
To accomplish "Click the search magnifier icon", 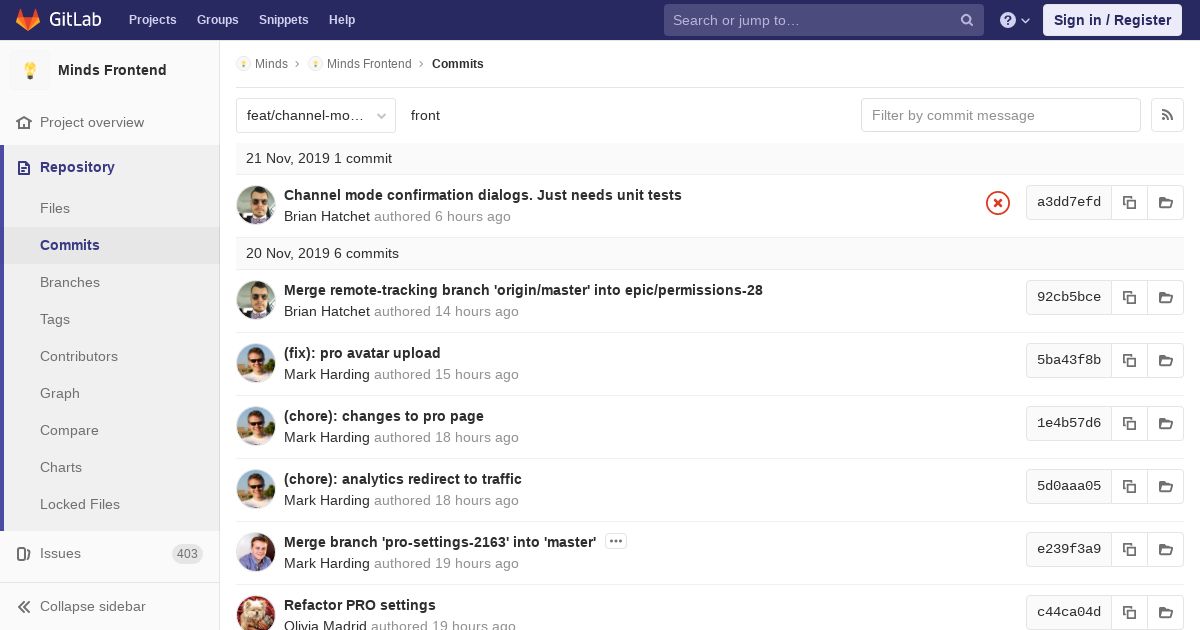I will point(966,20).
